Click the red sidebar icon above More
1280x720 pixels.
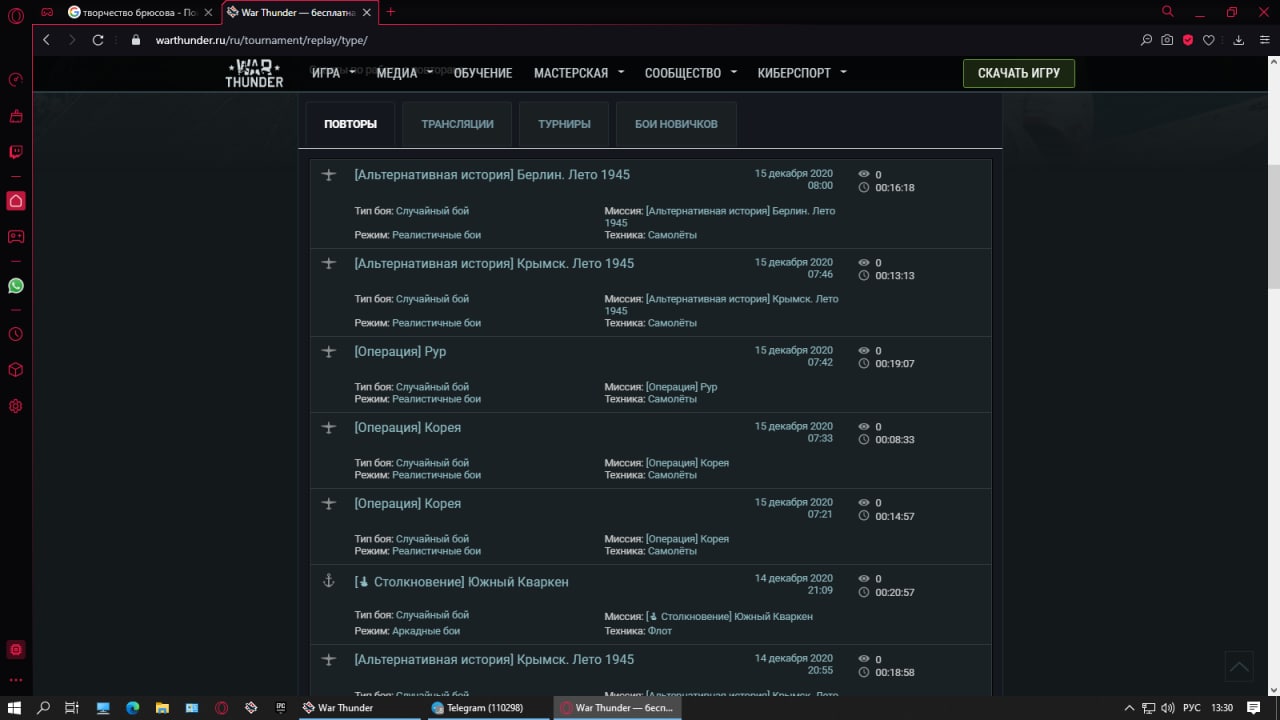click(x=15, y=650)
